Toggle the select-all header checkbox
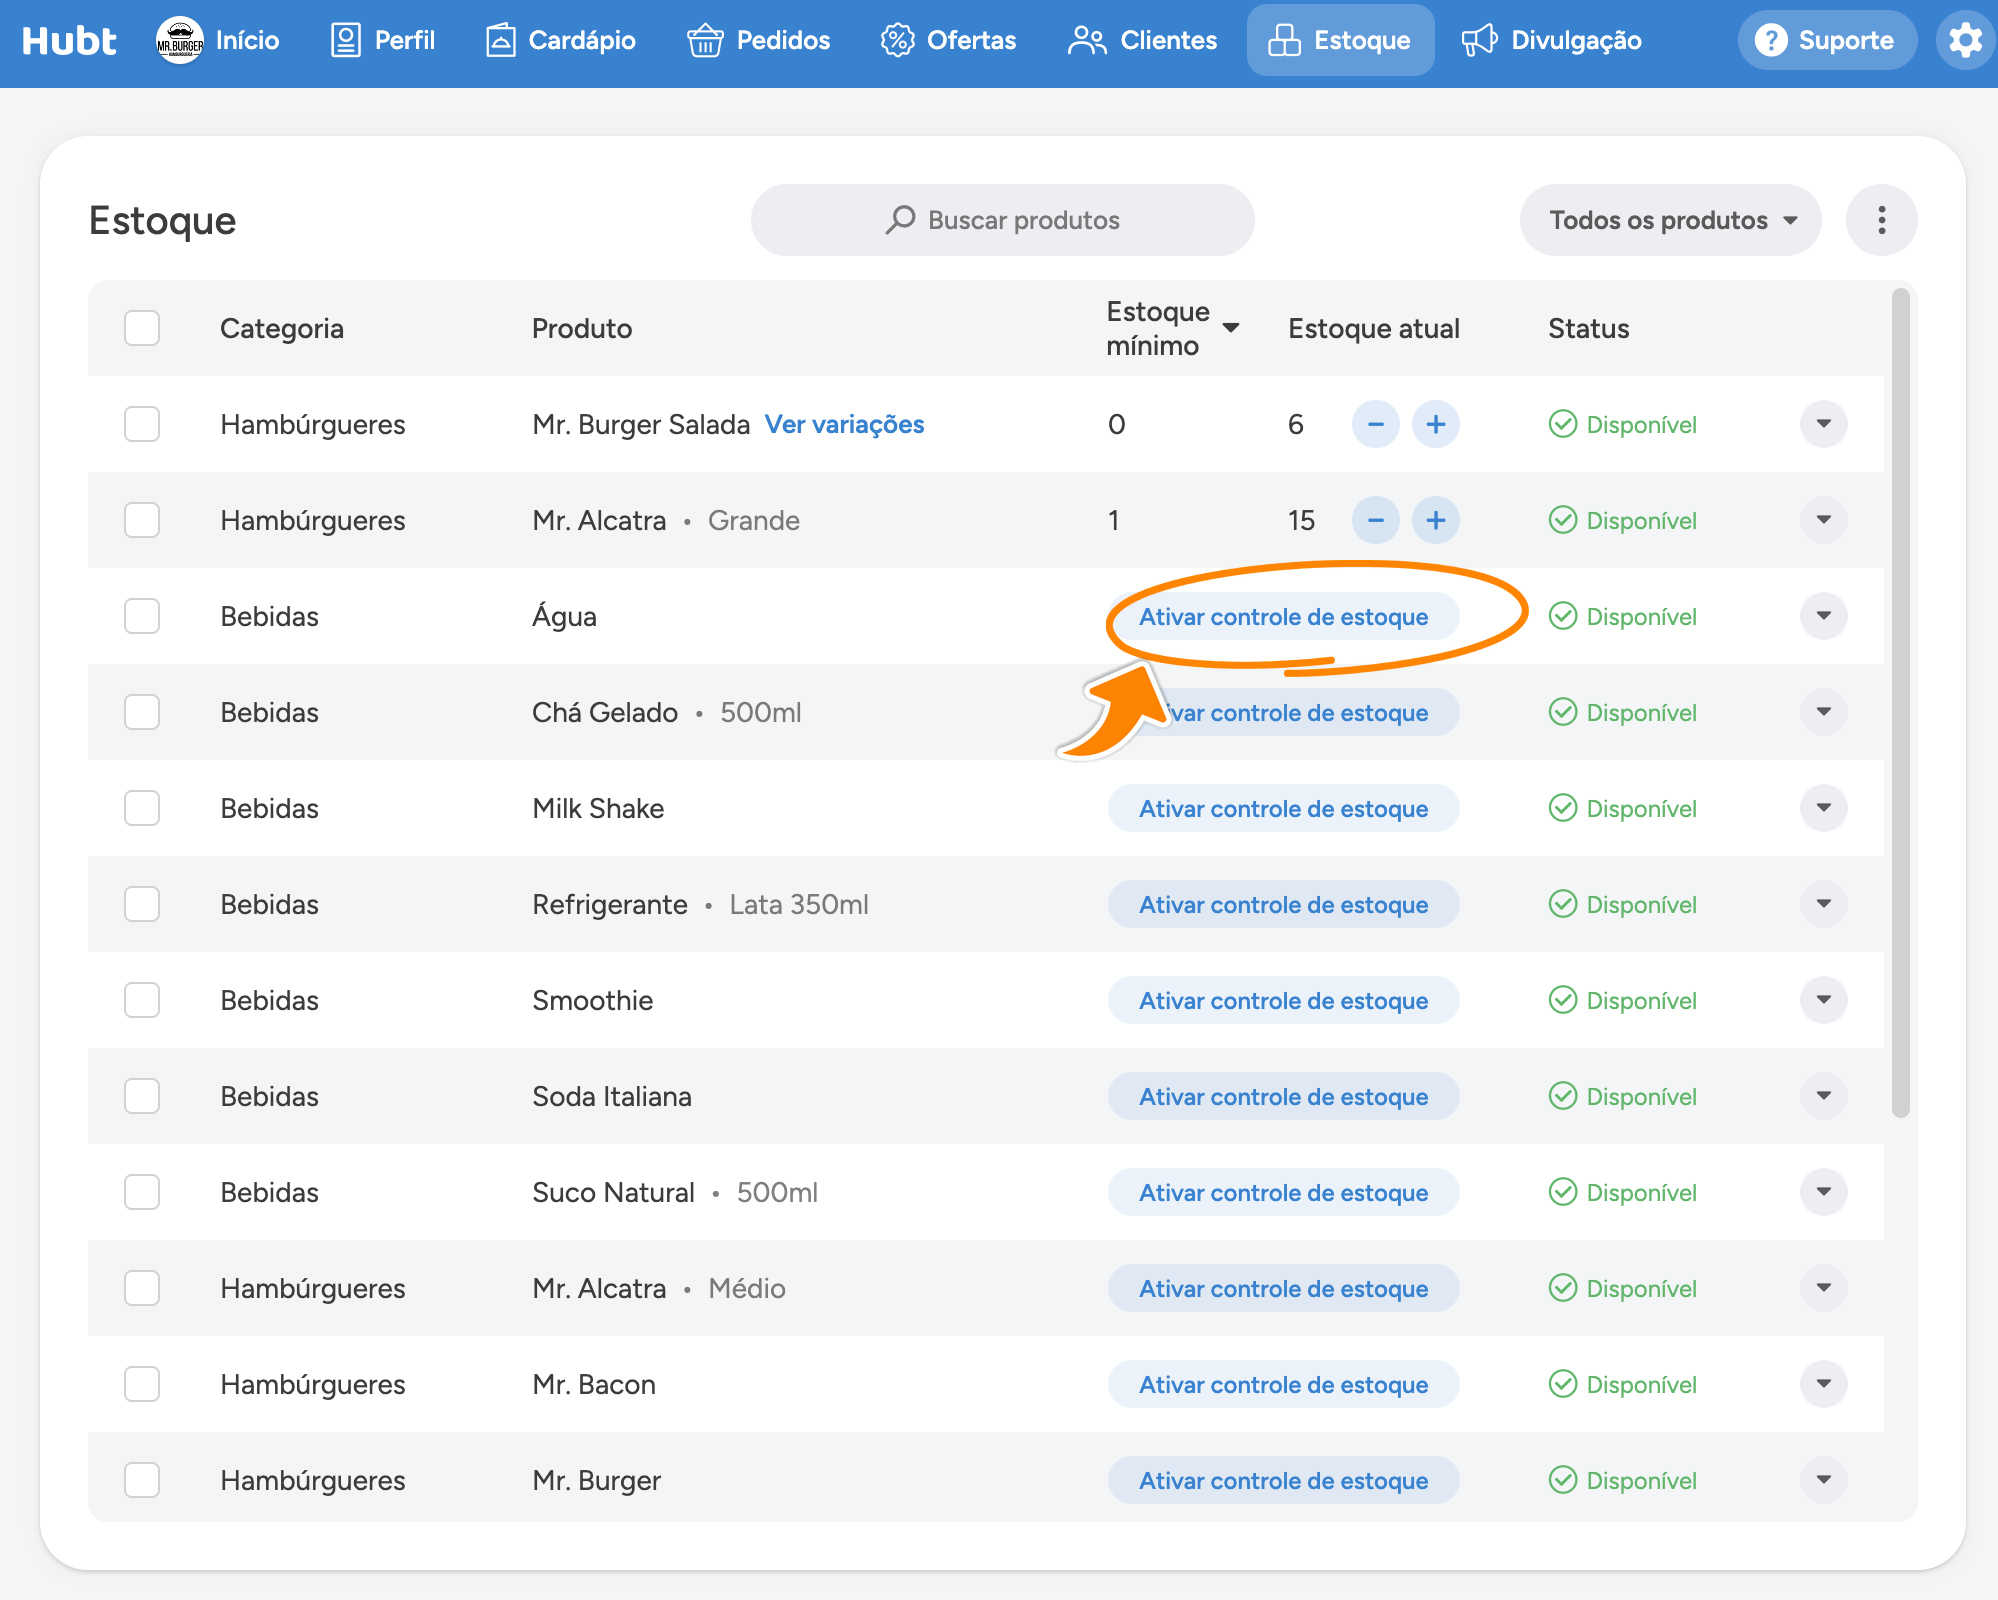This screenshot has height=1600, width=1998. pyautogui.click(x=142, y=328)
